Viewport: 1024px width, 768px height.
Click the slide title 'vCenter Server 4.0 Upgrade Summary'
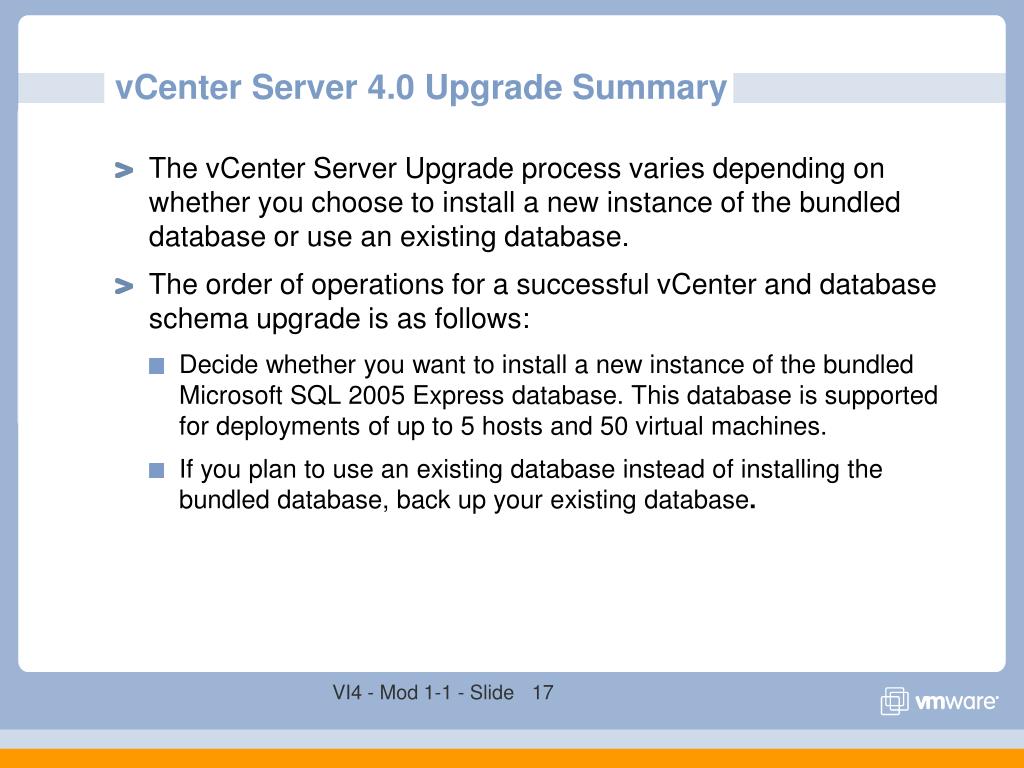pyautogui.click(x=421, y=88)
